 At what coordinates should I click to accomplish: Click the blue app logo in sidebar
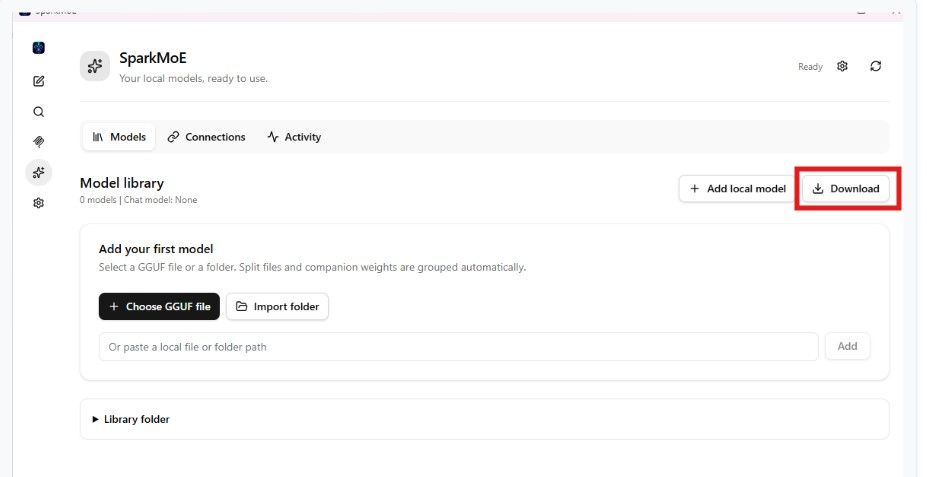(38, 48)
